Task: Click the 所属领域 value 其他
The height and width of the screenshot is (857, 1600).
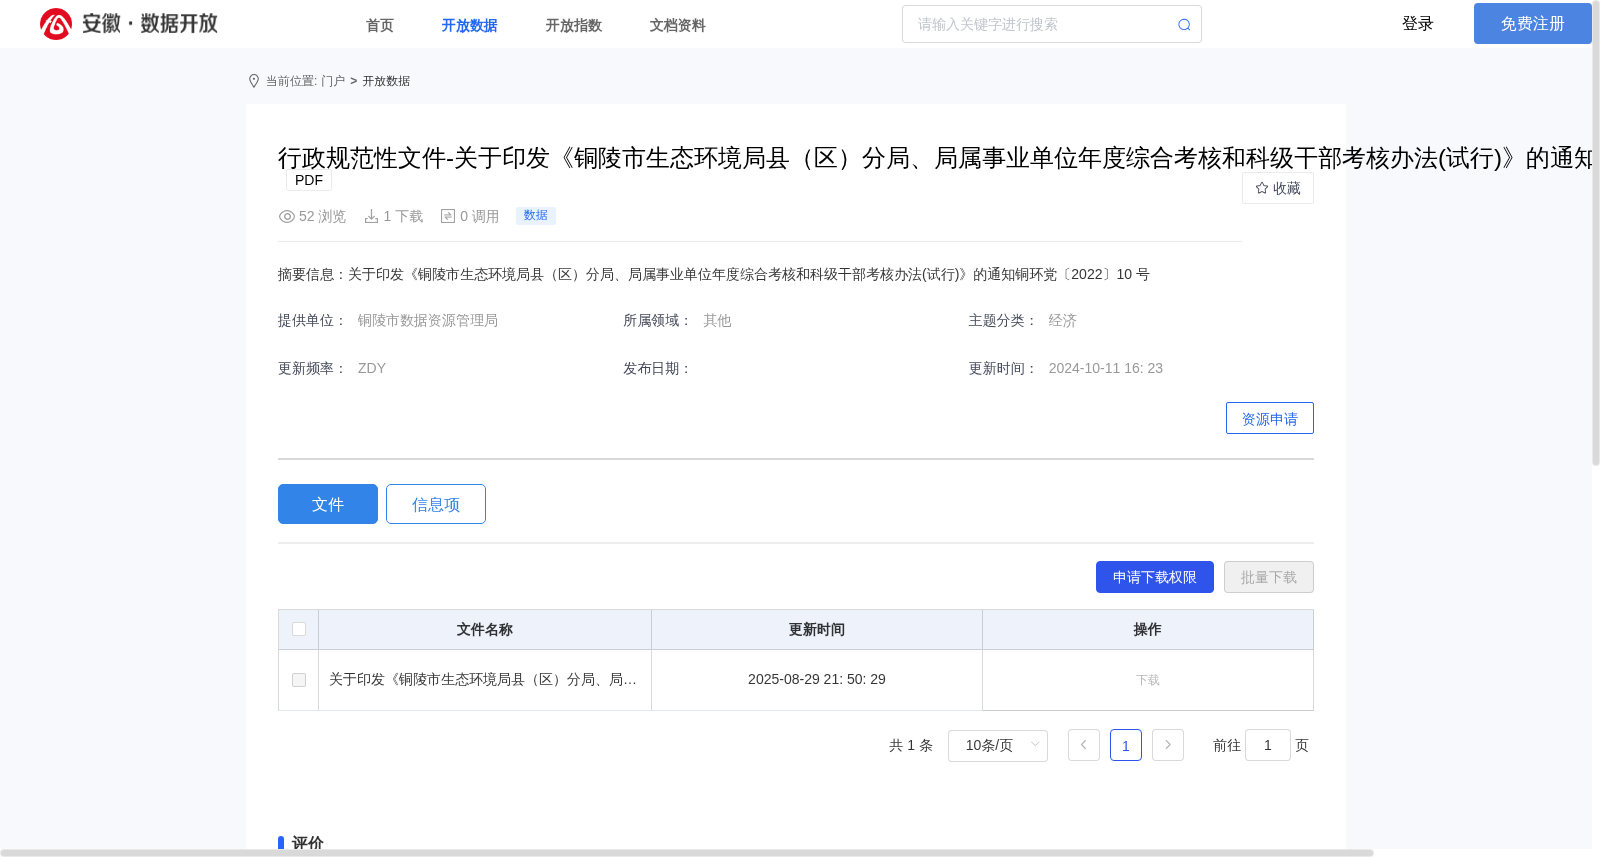Action: (717, 321)
